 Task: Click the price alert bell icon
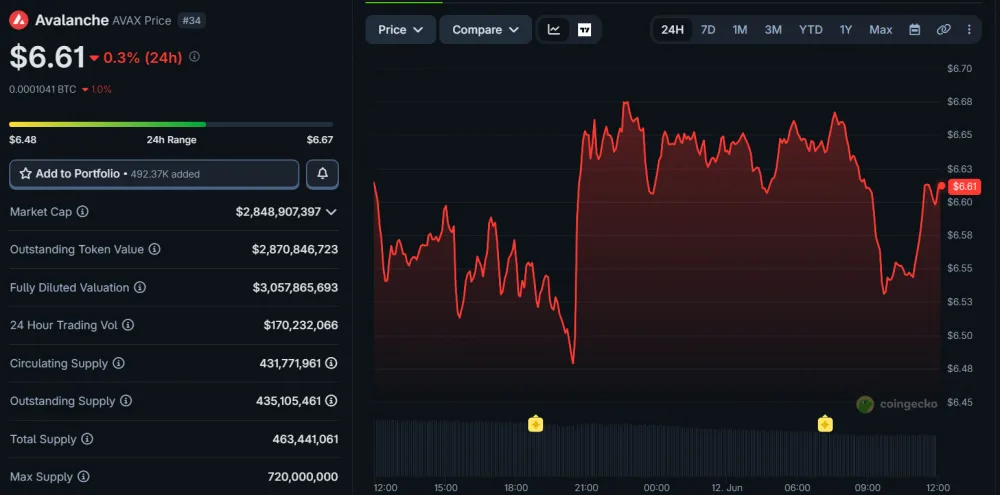pyautogui.click(x=322, y=174)
